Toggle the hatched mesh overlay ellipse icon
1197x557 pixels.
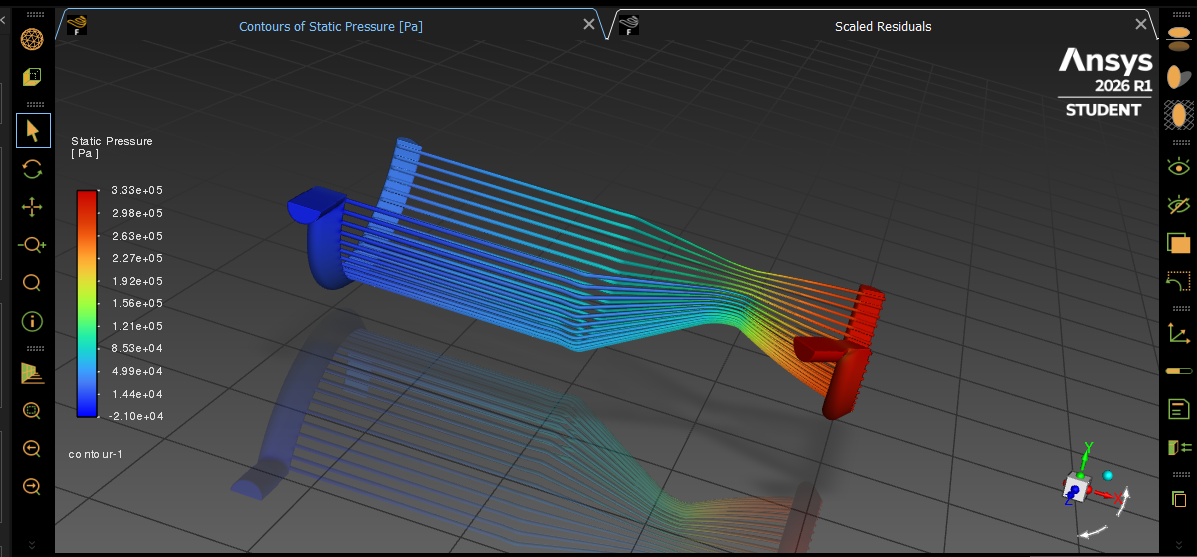[1179, 114]
